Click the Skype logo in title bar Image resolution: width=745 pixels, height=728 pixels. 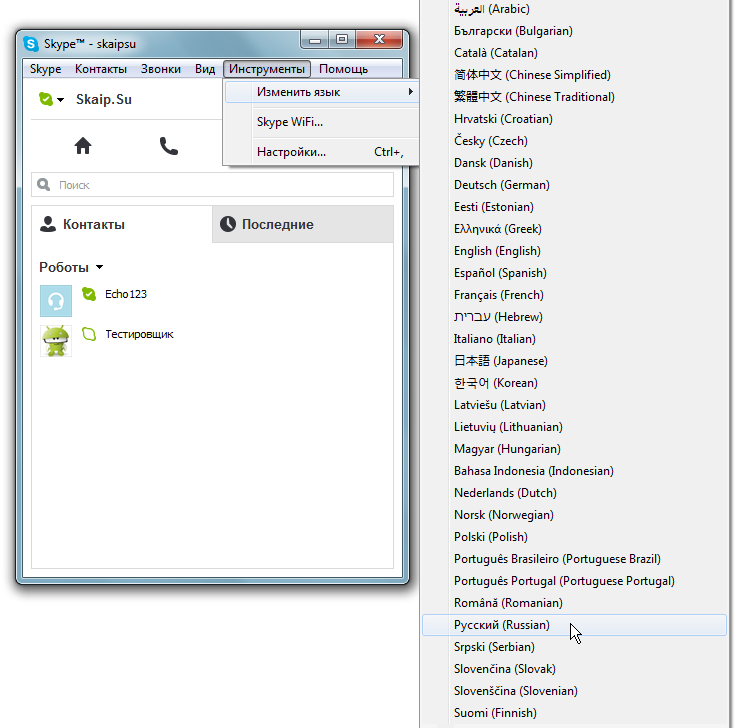[x=31, y=44]
